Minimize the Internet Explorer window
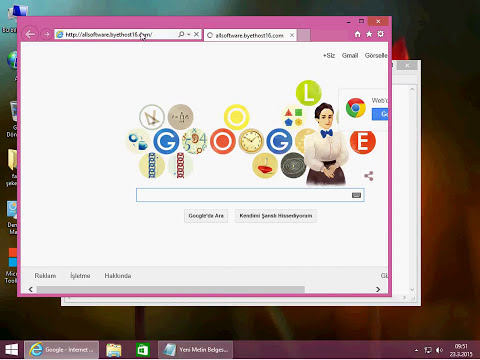Image resolution: width=480 pixels, height=360 pixels. (x=349, y=22)
